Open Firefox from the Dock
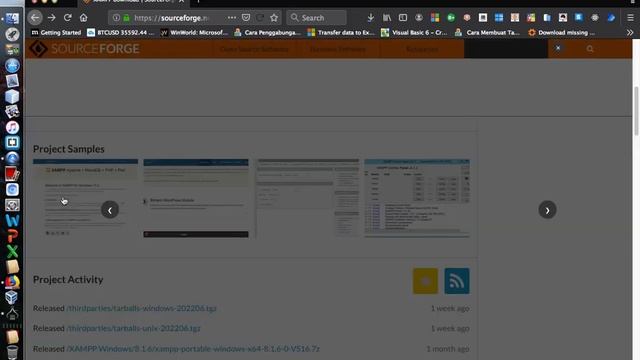Image resolution: width=640 pixels, height=360 pixels. click(12, 282)
